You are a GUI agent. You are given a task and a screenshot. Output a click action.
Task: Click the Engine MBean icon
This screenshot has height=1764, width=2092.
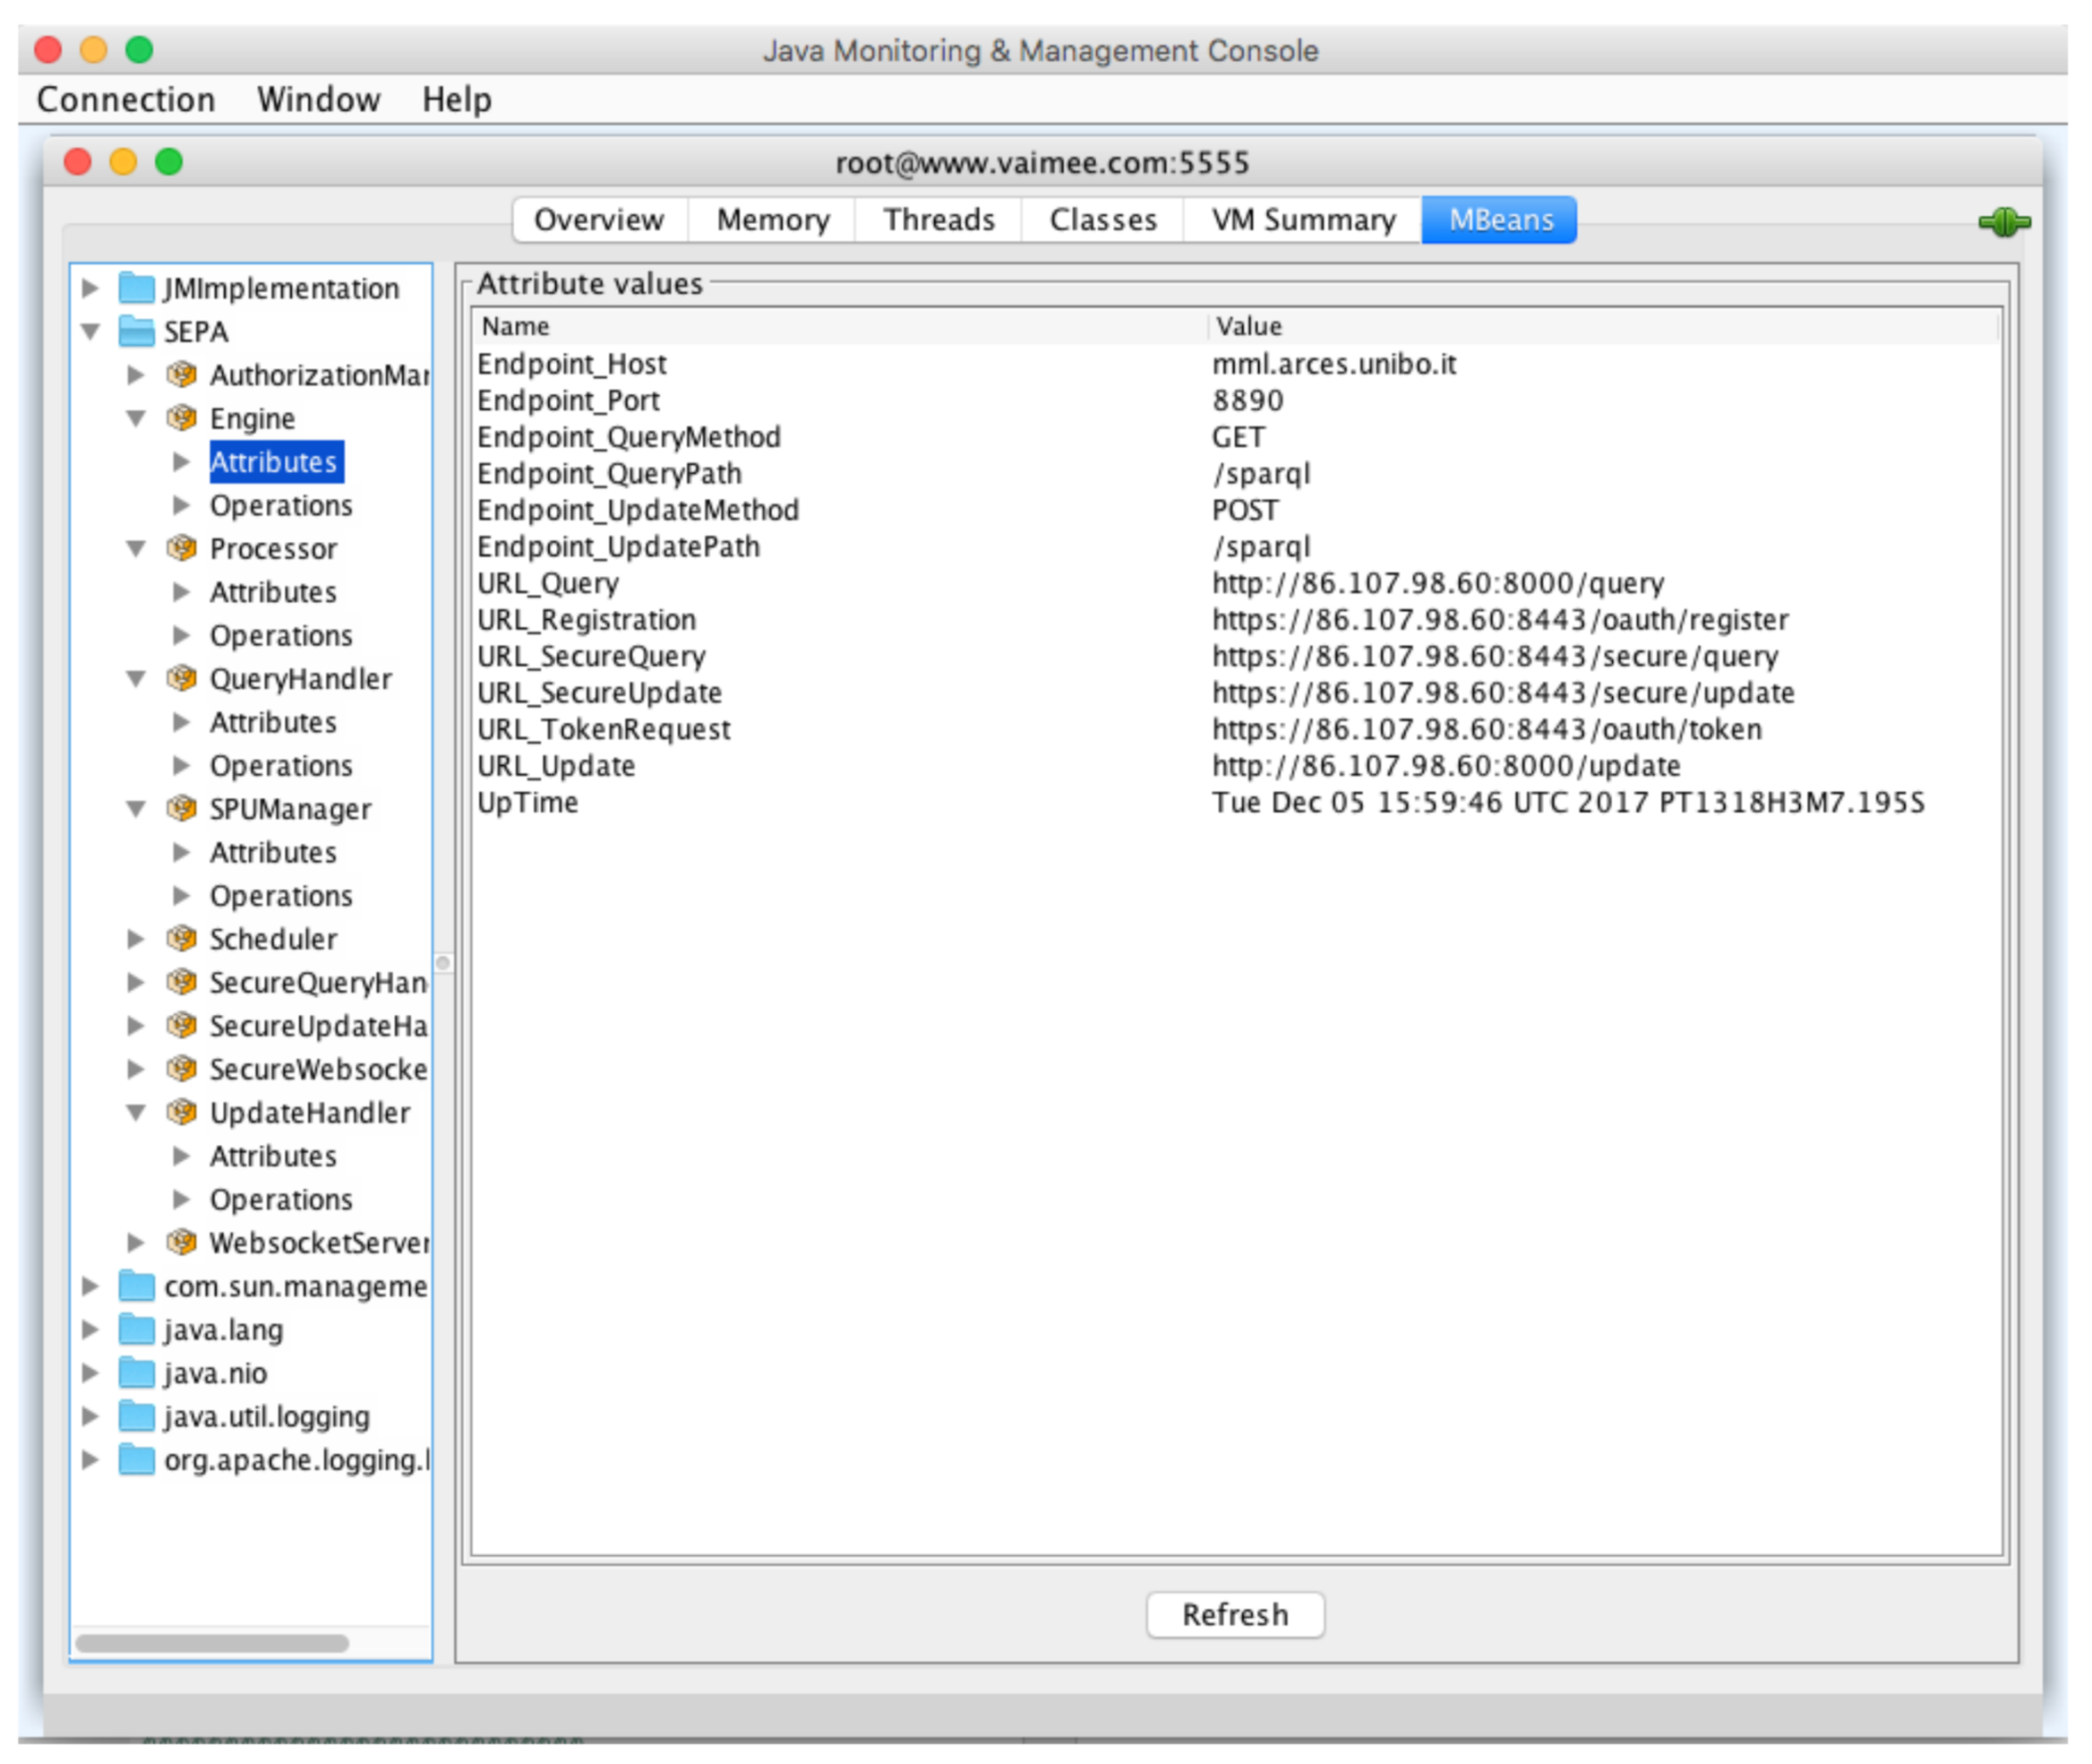click(181, 418)
